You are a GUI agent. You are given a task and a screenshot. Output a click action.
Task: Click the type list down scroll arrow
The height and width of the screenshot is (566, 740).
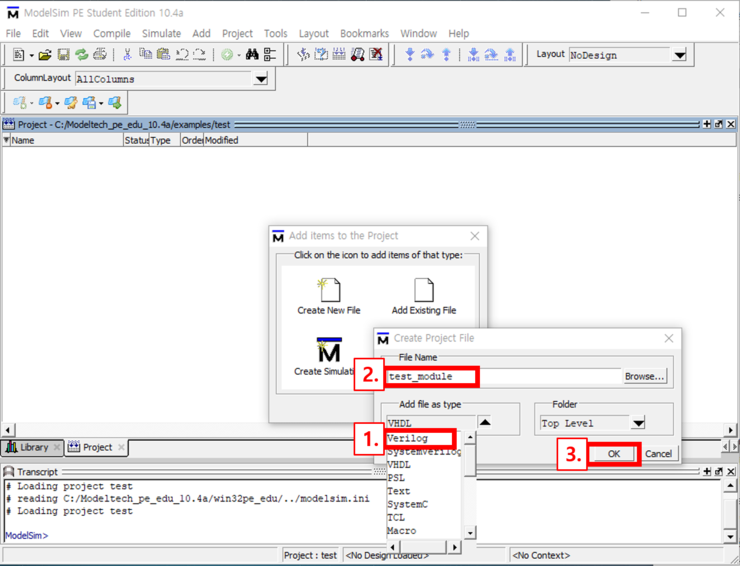coord(470,533)
